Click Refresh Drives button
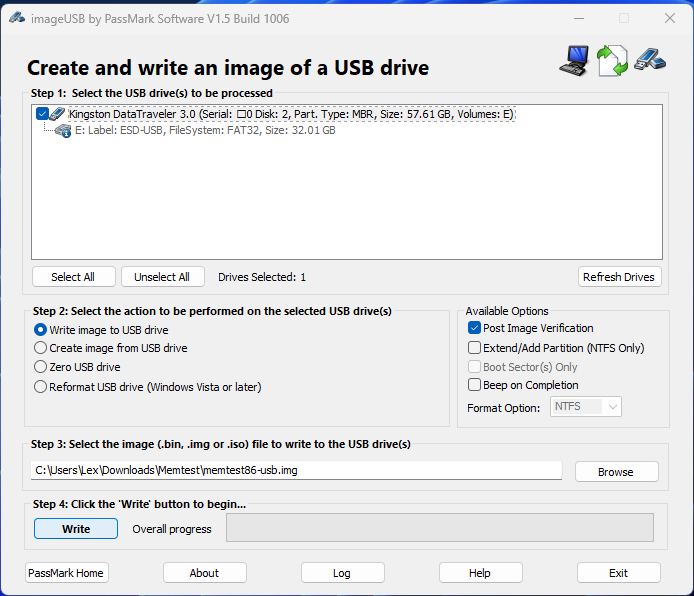The image size is (694, 596). click(x=619, y=277)
